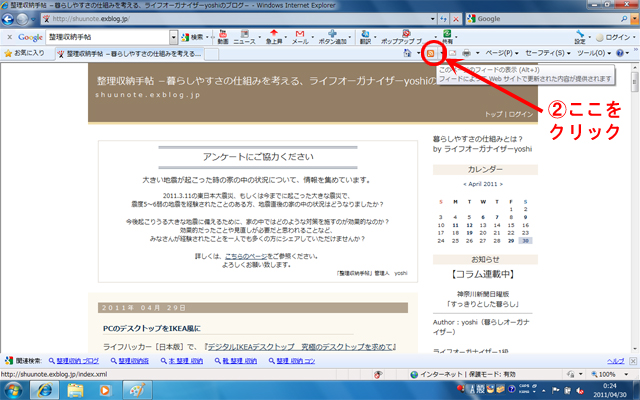The width and height of the screenshot is (640, 400).
Task: Click the ボタン追加 plus icon
Action: [332, 37]
